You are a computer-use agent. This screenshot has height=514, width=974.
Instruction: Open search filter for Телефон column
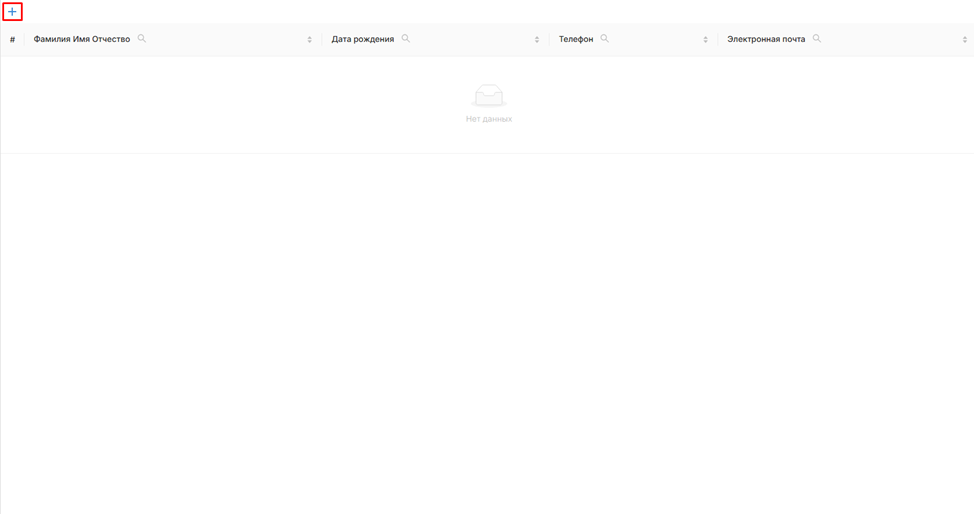[605, 39]
